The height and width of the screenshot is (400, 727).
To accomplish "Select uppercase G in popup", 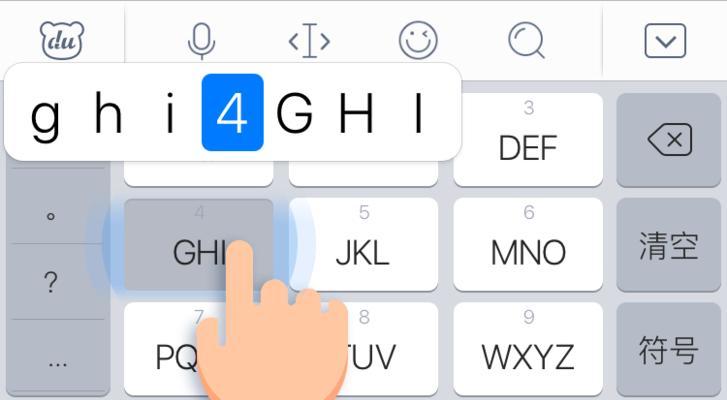I will click(x=294, y=113).
